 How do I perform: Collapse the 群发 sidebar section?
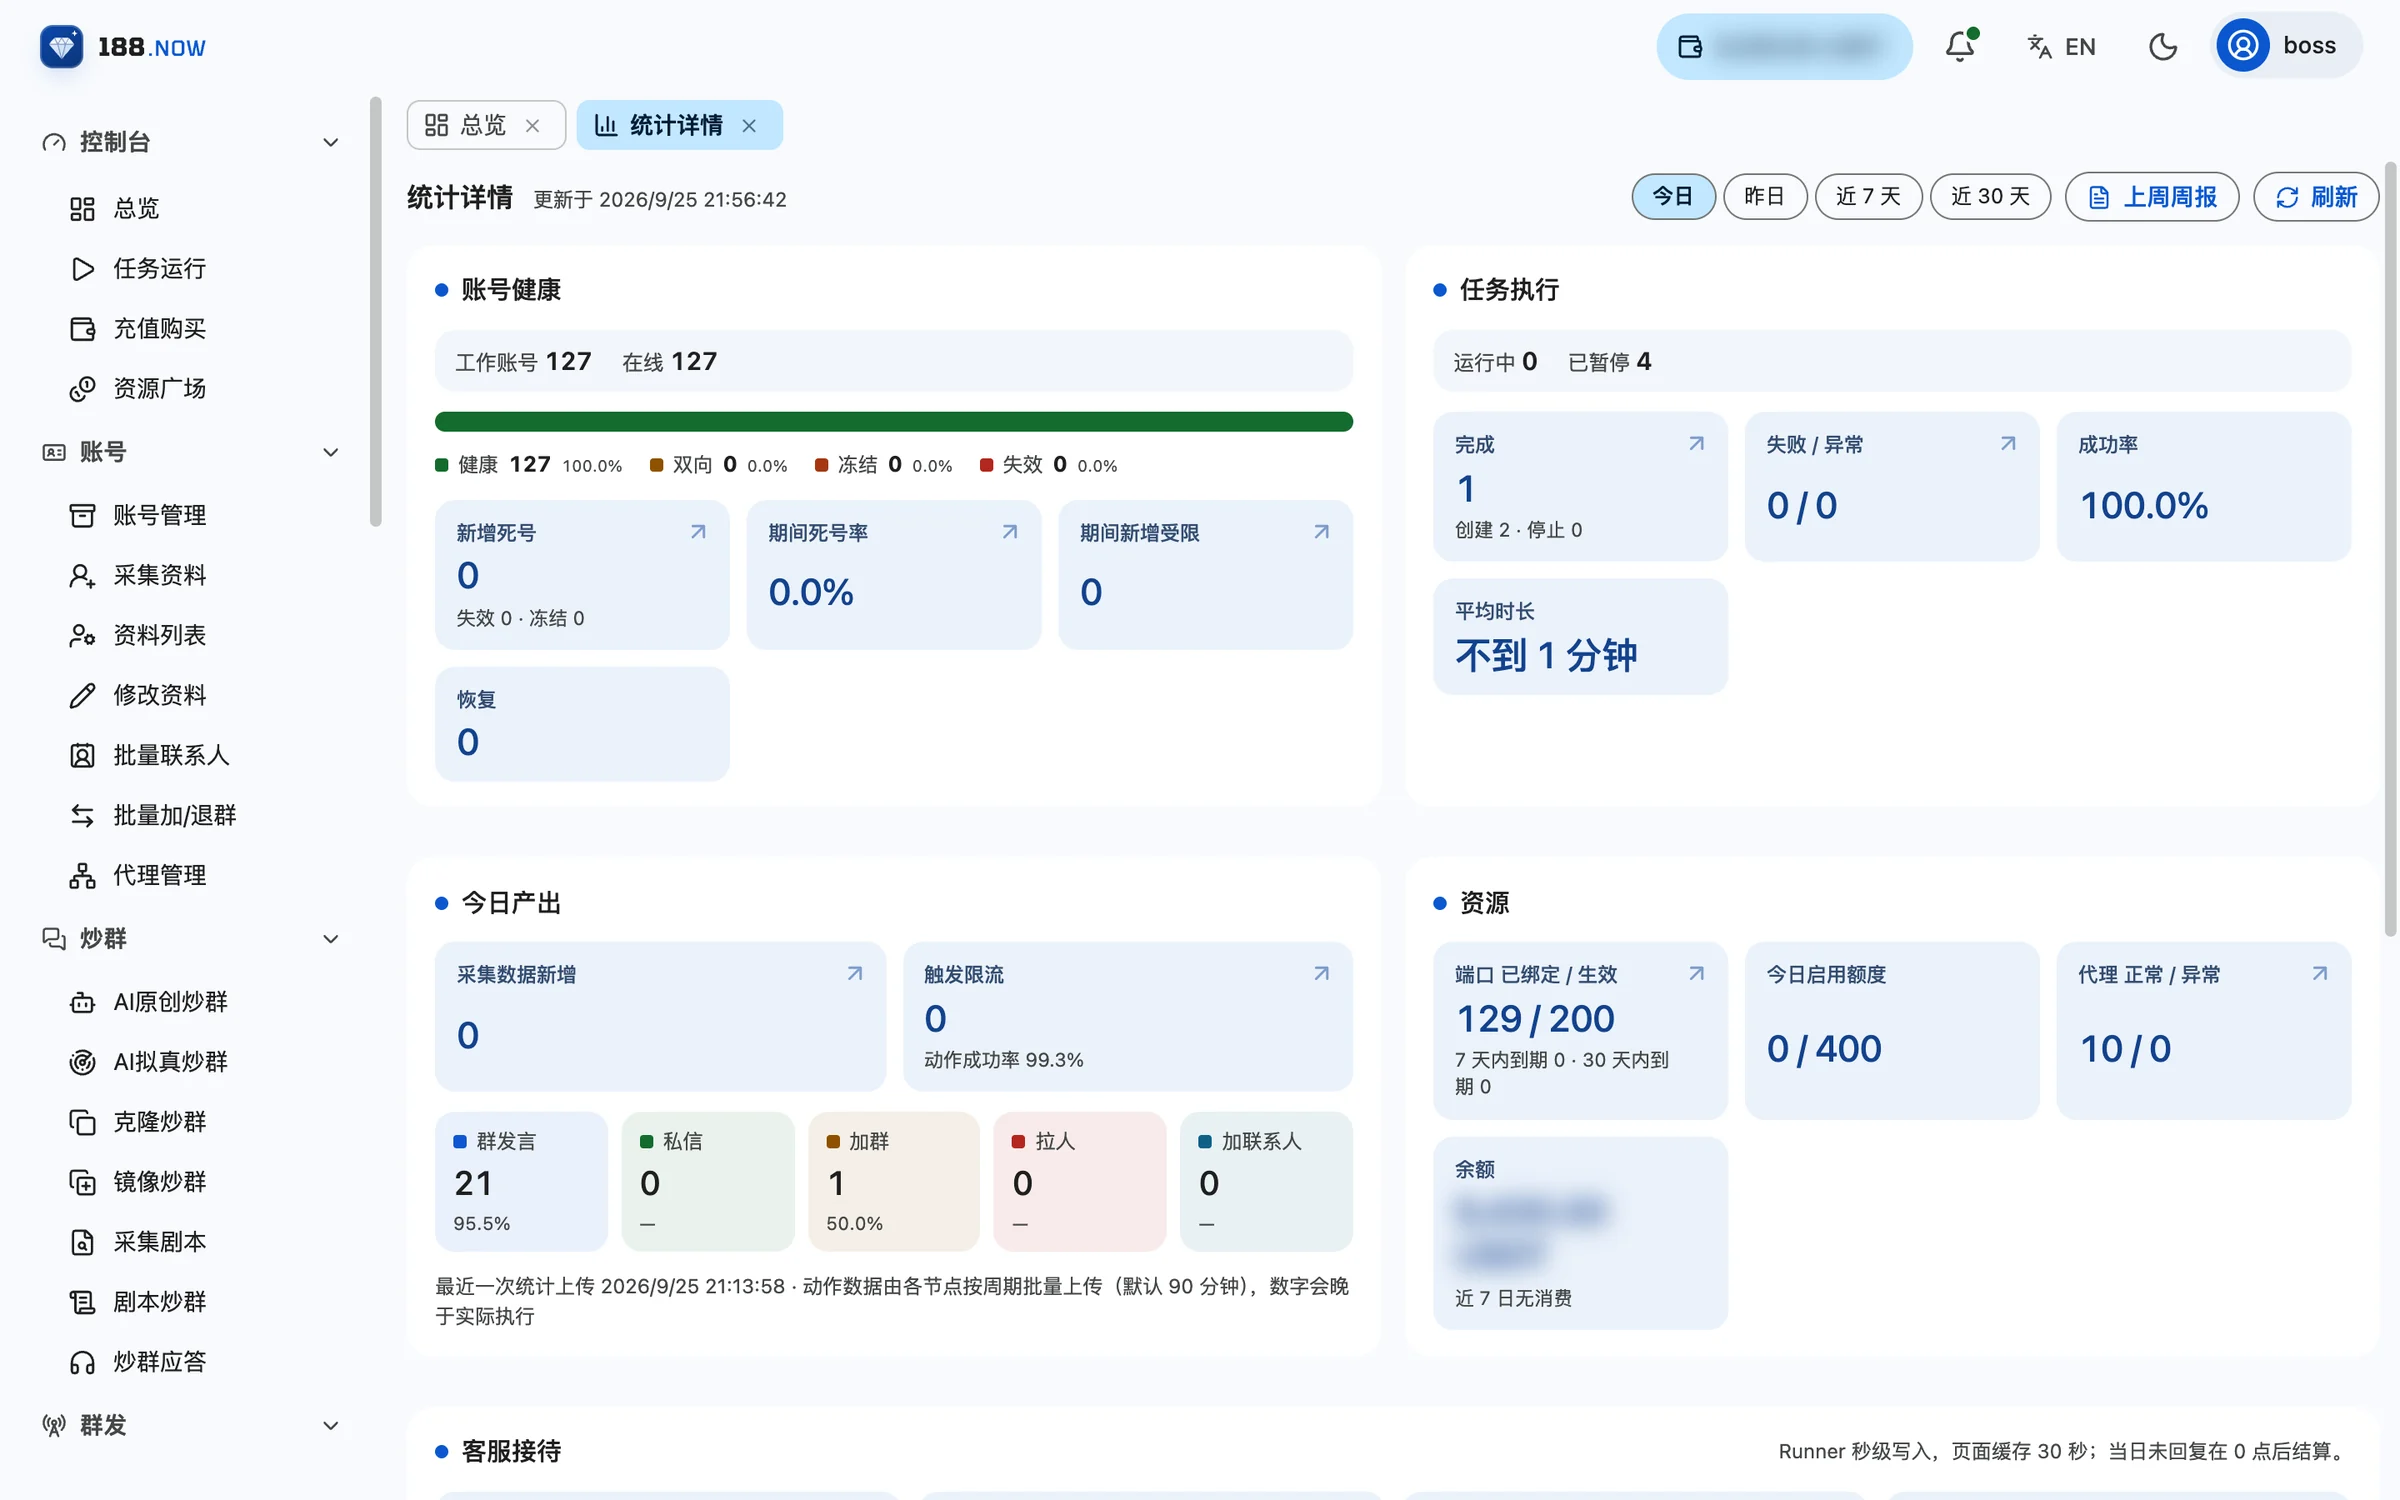(331, 1425)
